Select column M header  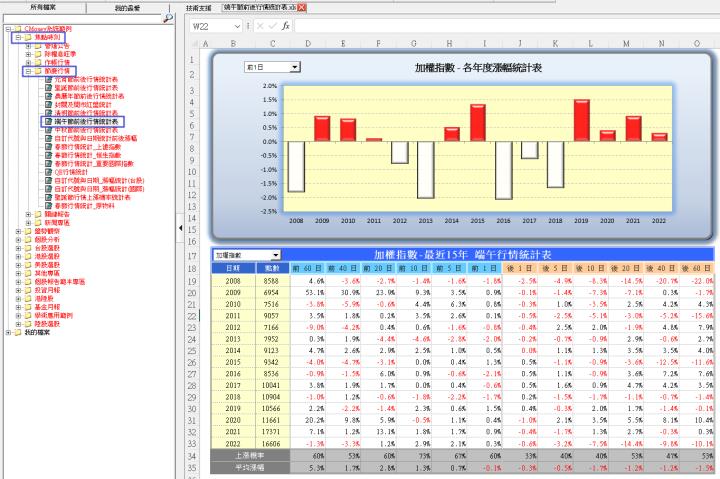(626, 44)
